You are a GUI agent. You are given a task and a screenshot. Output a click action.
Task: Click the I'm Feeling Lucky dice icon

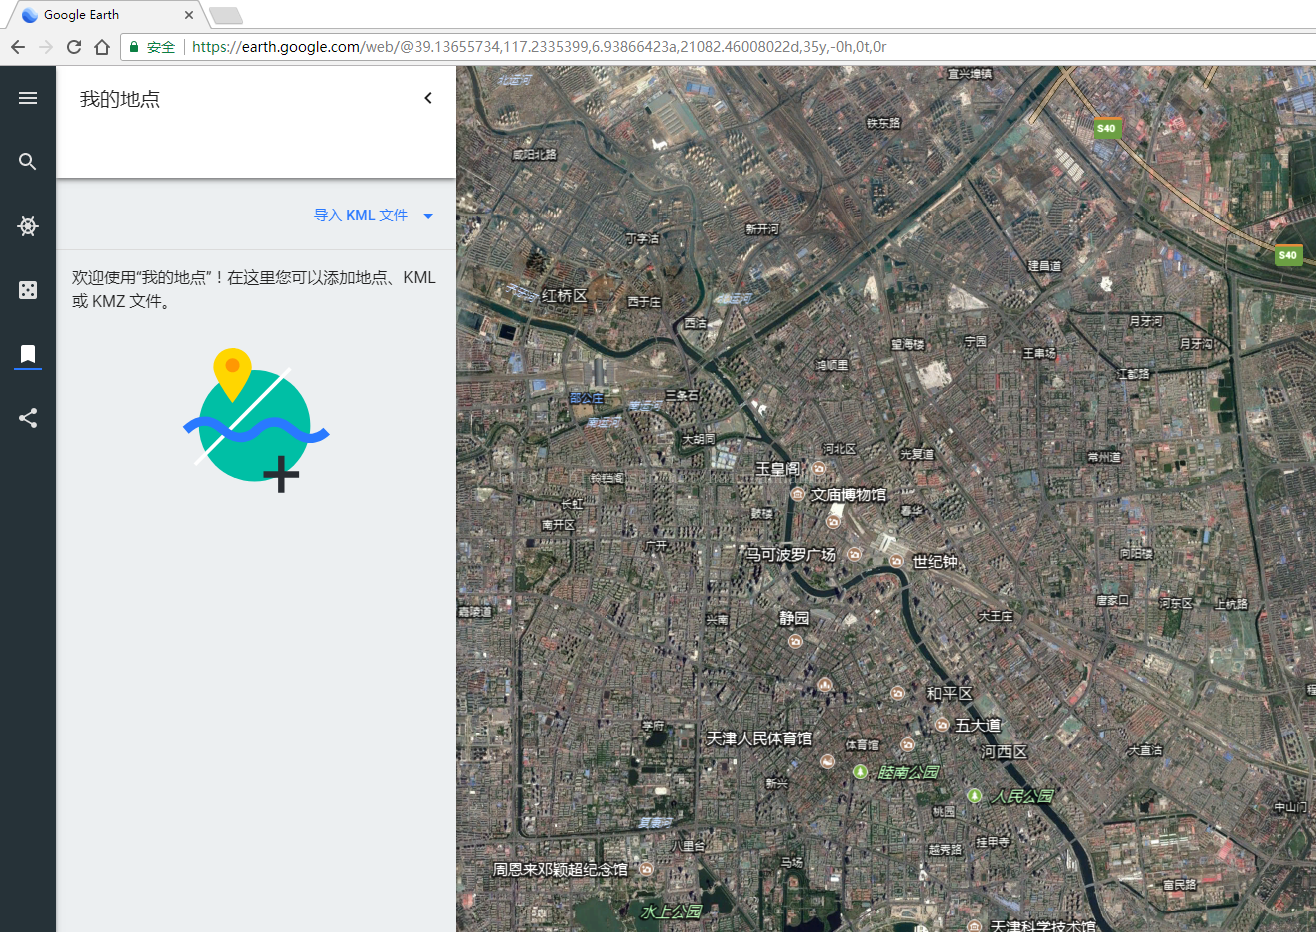pyautogui.click(x=28, y=290)
